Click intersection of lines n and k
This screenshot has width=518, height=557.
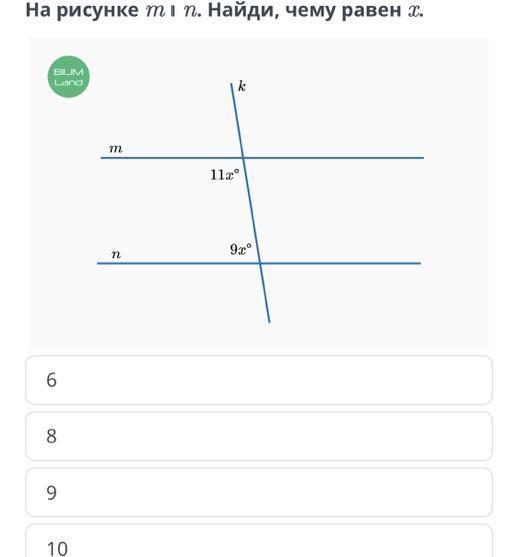pyautogui.click(x=260, y=263)
